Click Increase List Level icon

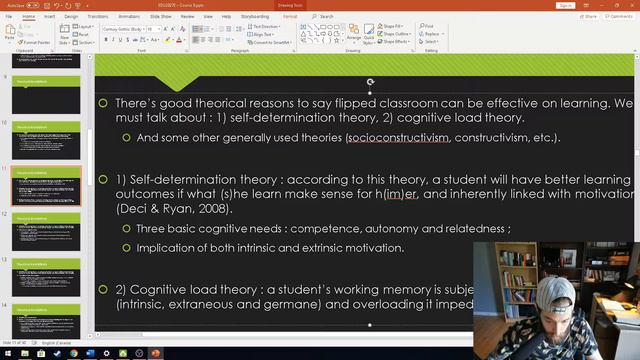click(229, 29)
